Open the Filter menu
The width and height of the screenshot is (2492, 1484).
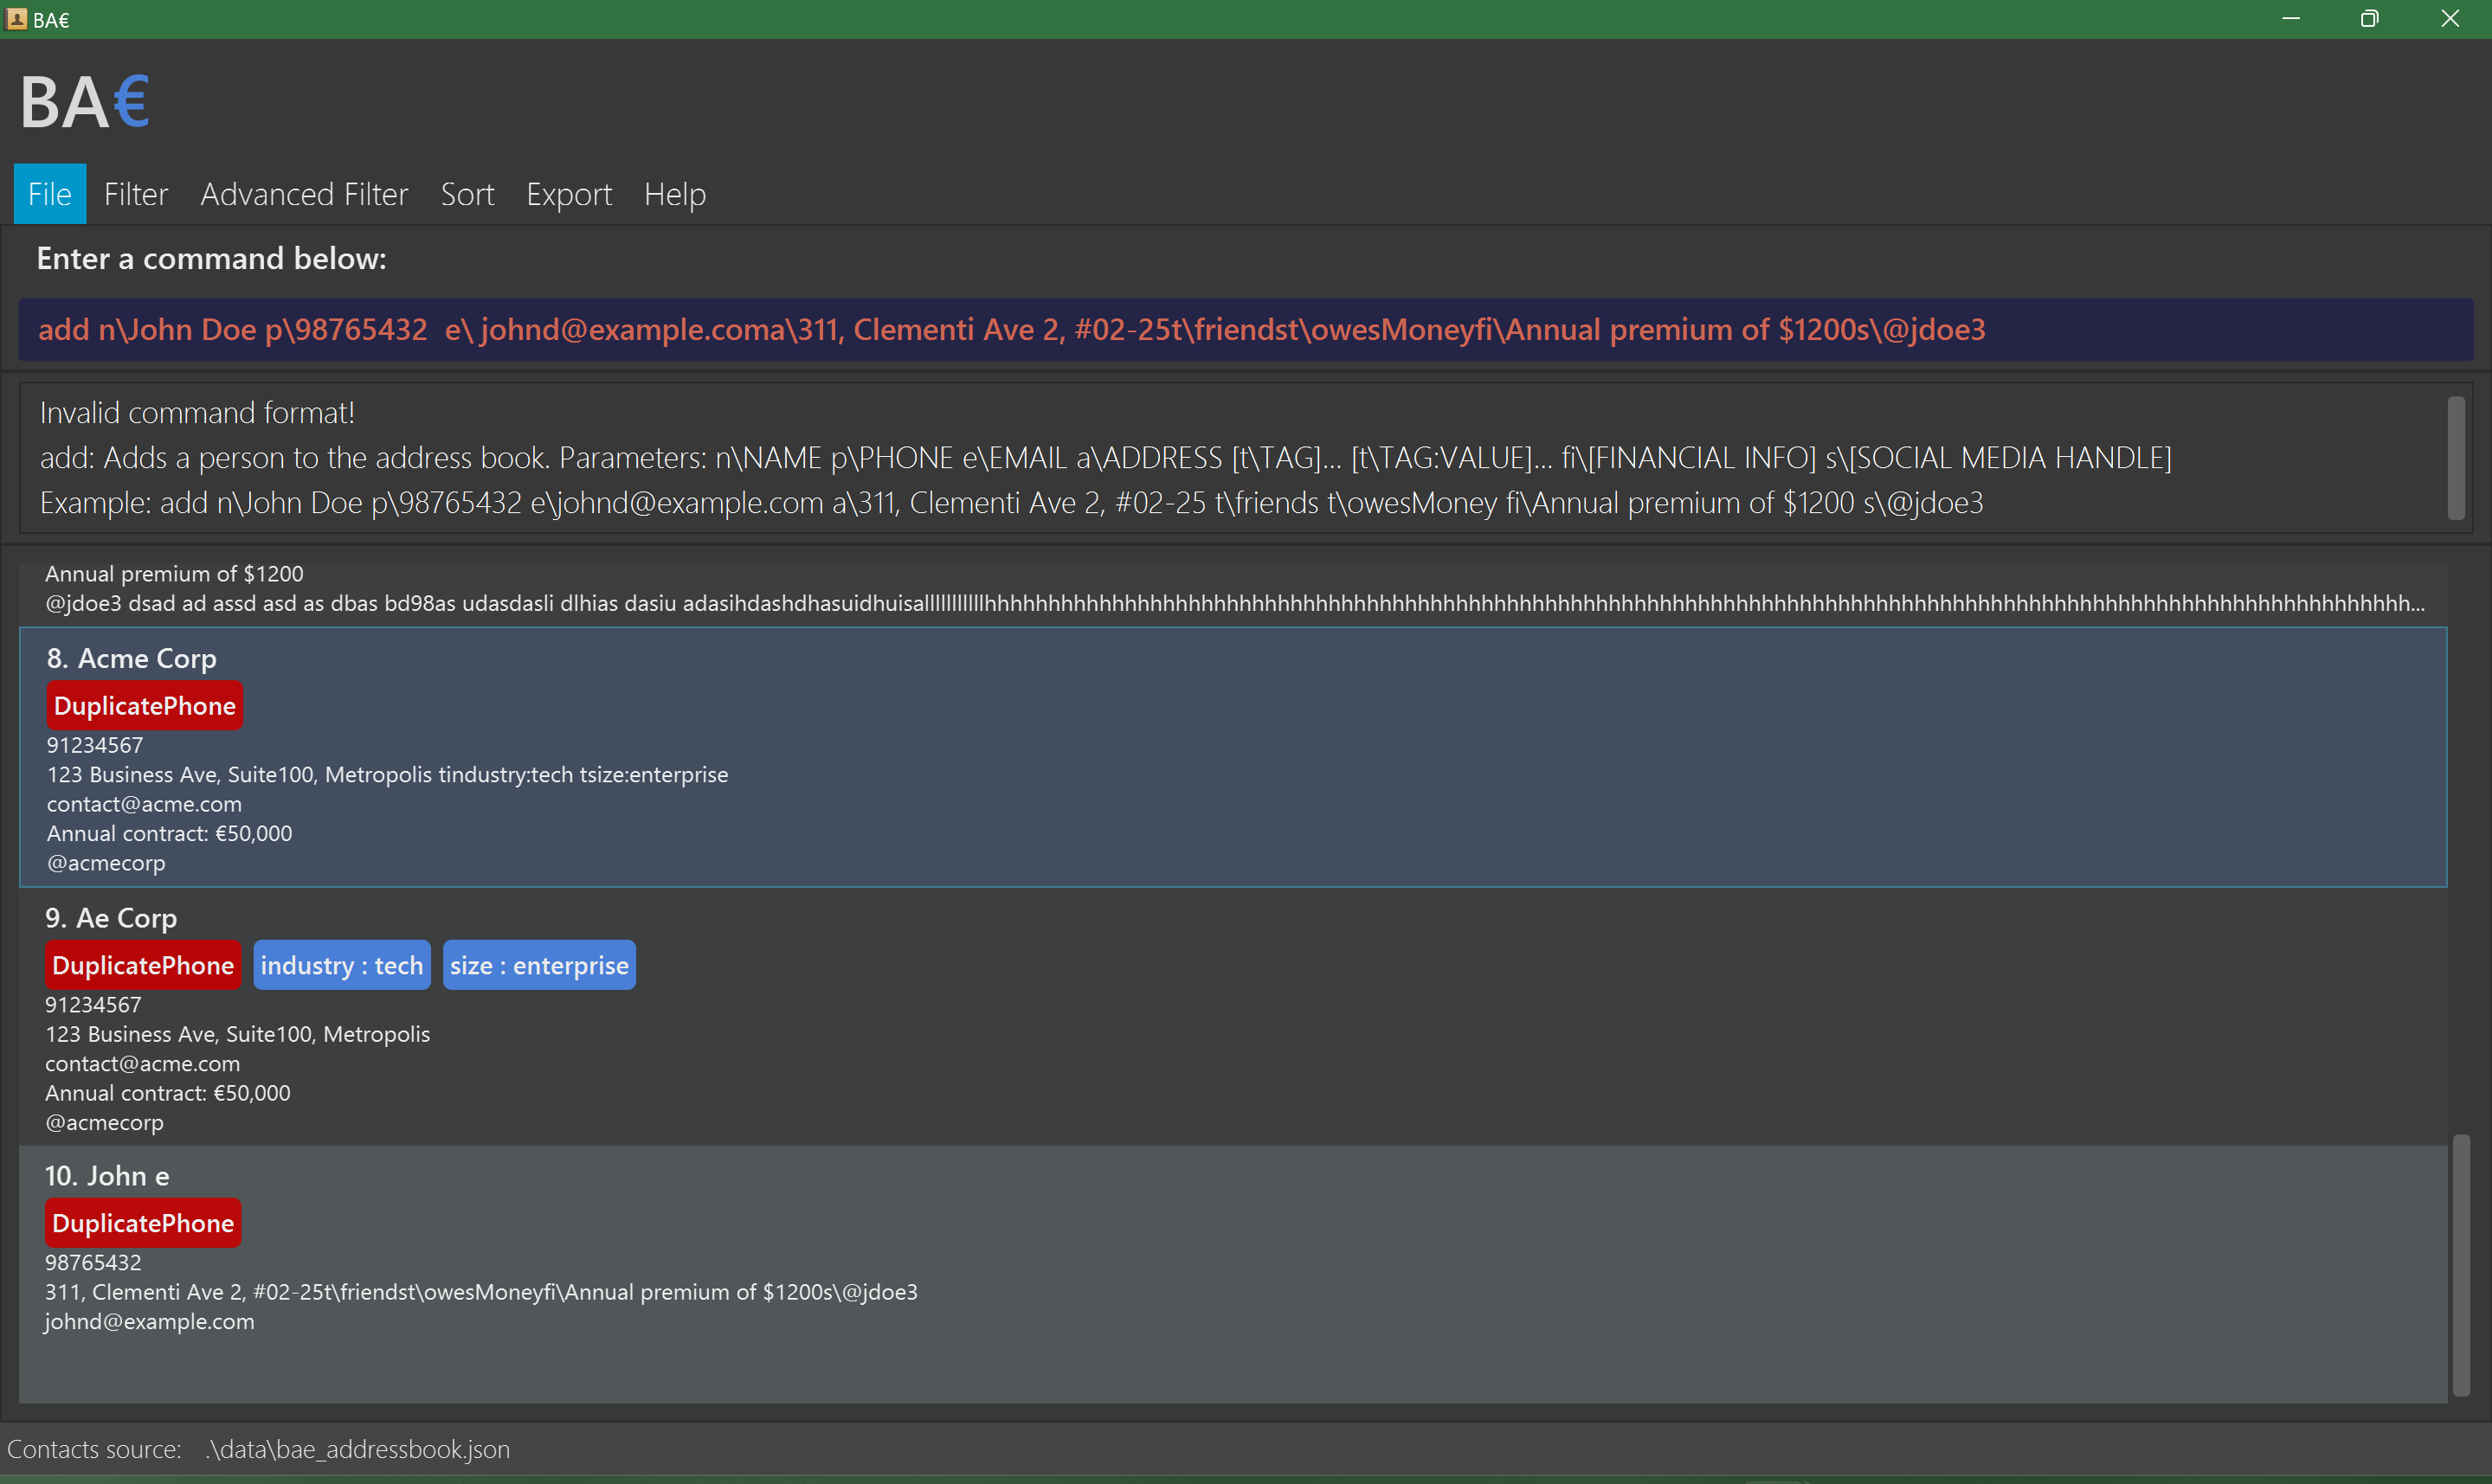pyautogui.click(x=136, y=194)
